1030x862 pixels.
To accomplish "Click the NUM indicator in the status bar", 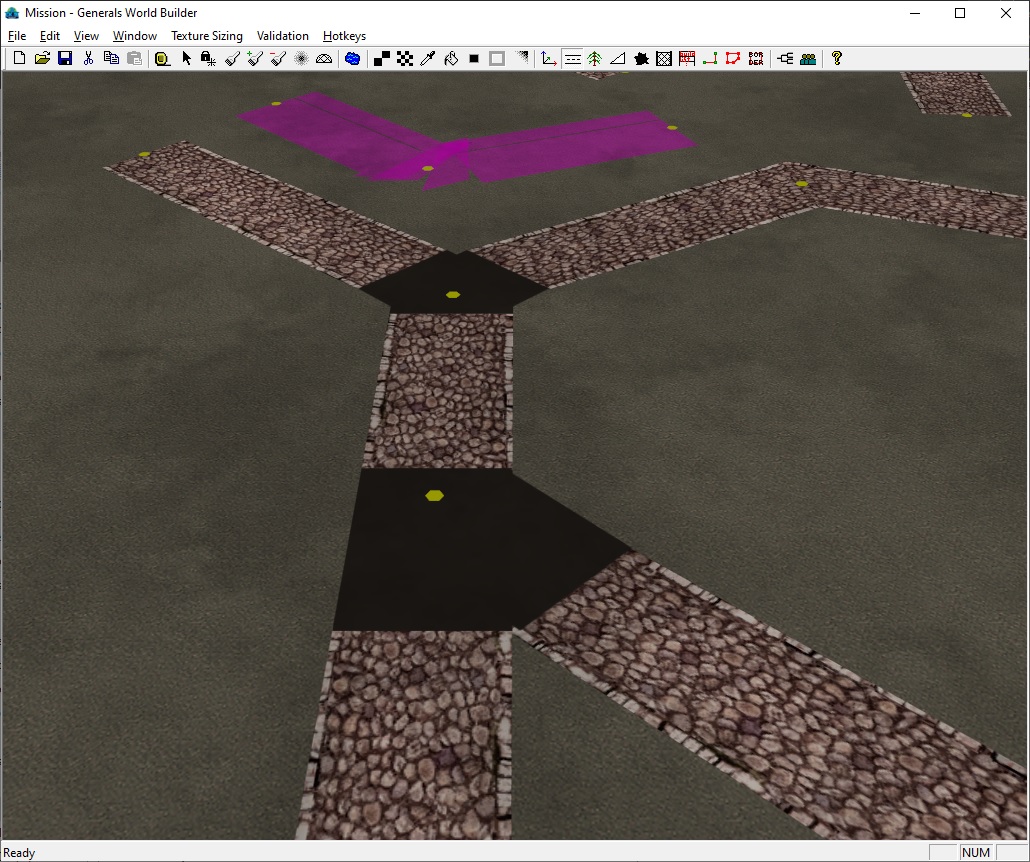I will pos(975,852).
